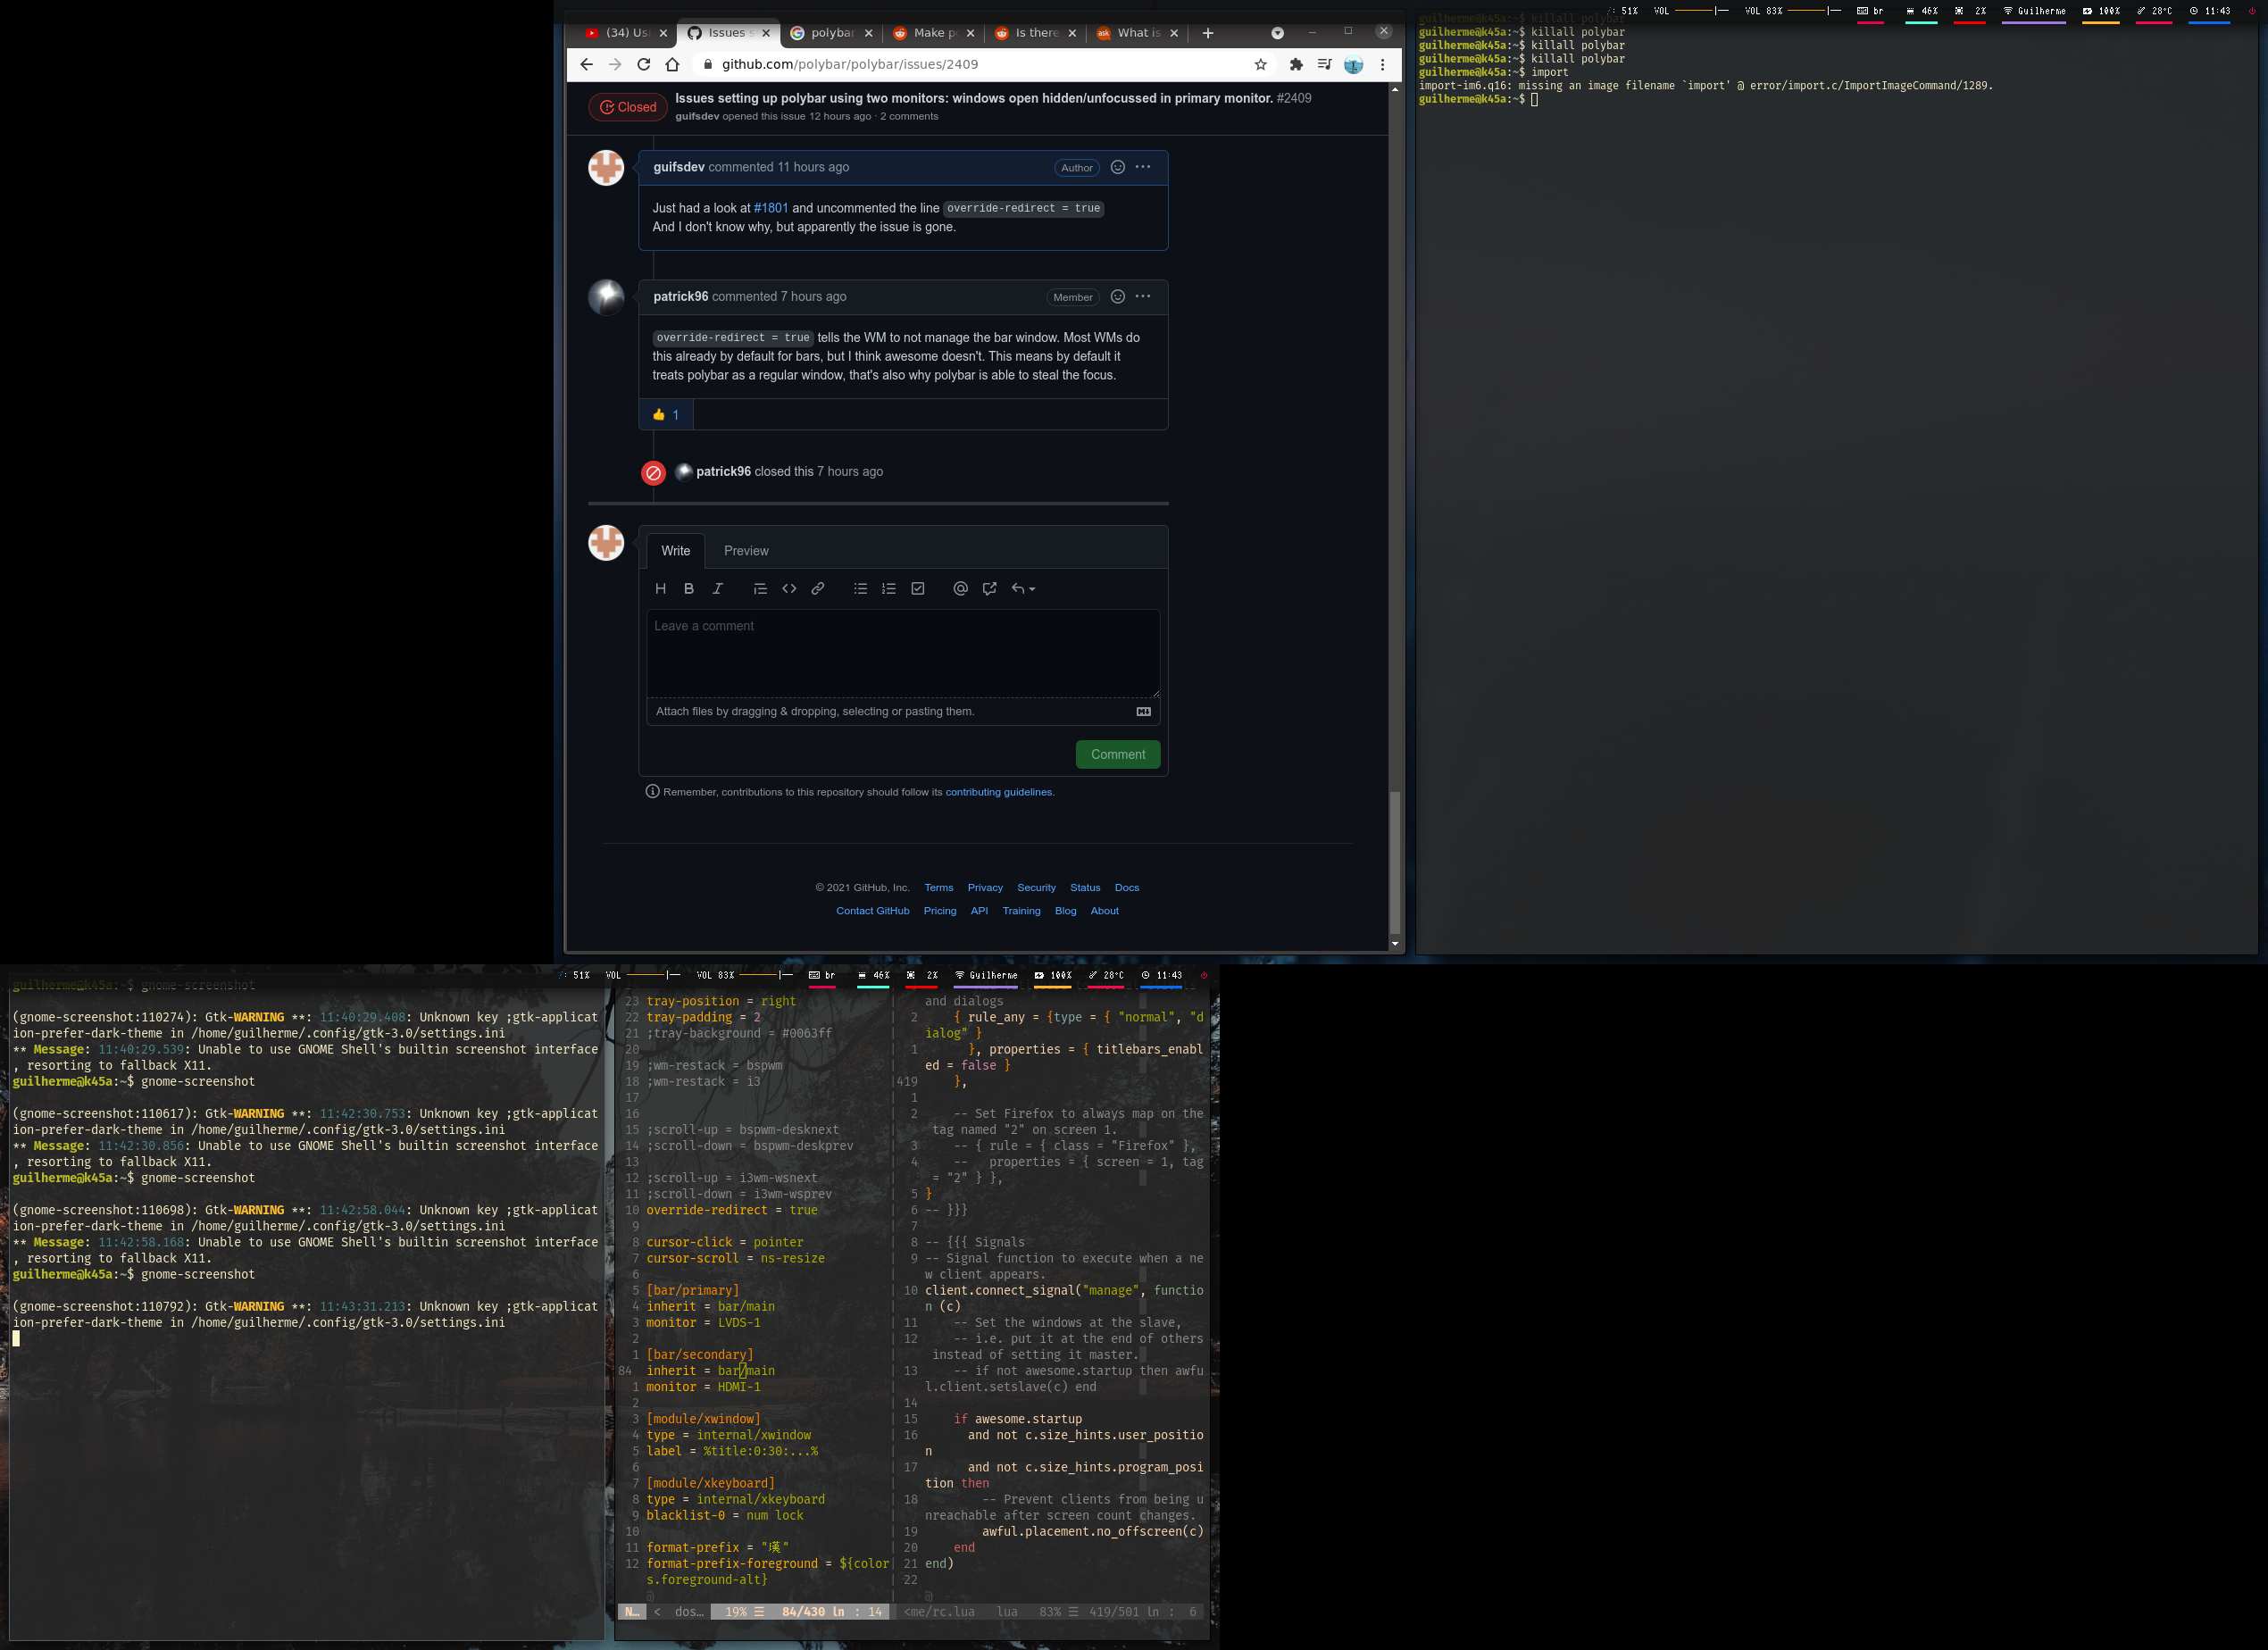Screen dimensions: 2268x1650
Task: Open saved replies dropdown in the editor toolbar
Action: [x=1022, y=588]
